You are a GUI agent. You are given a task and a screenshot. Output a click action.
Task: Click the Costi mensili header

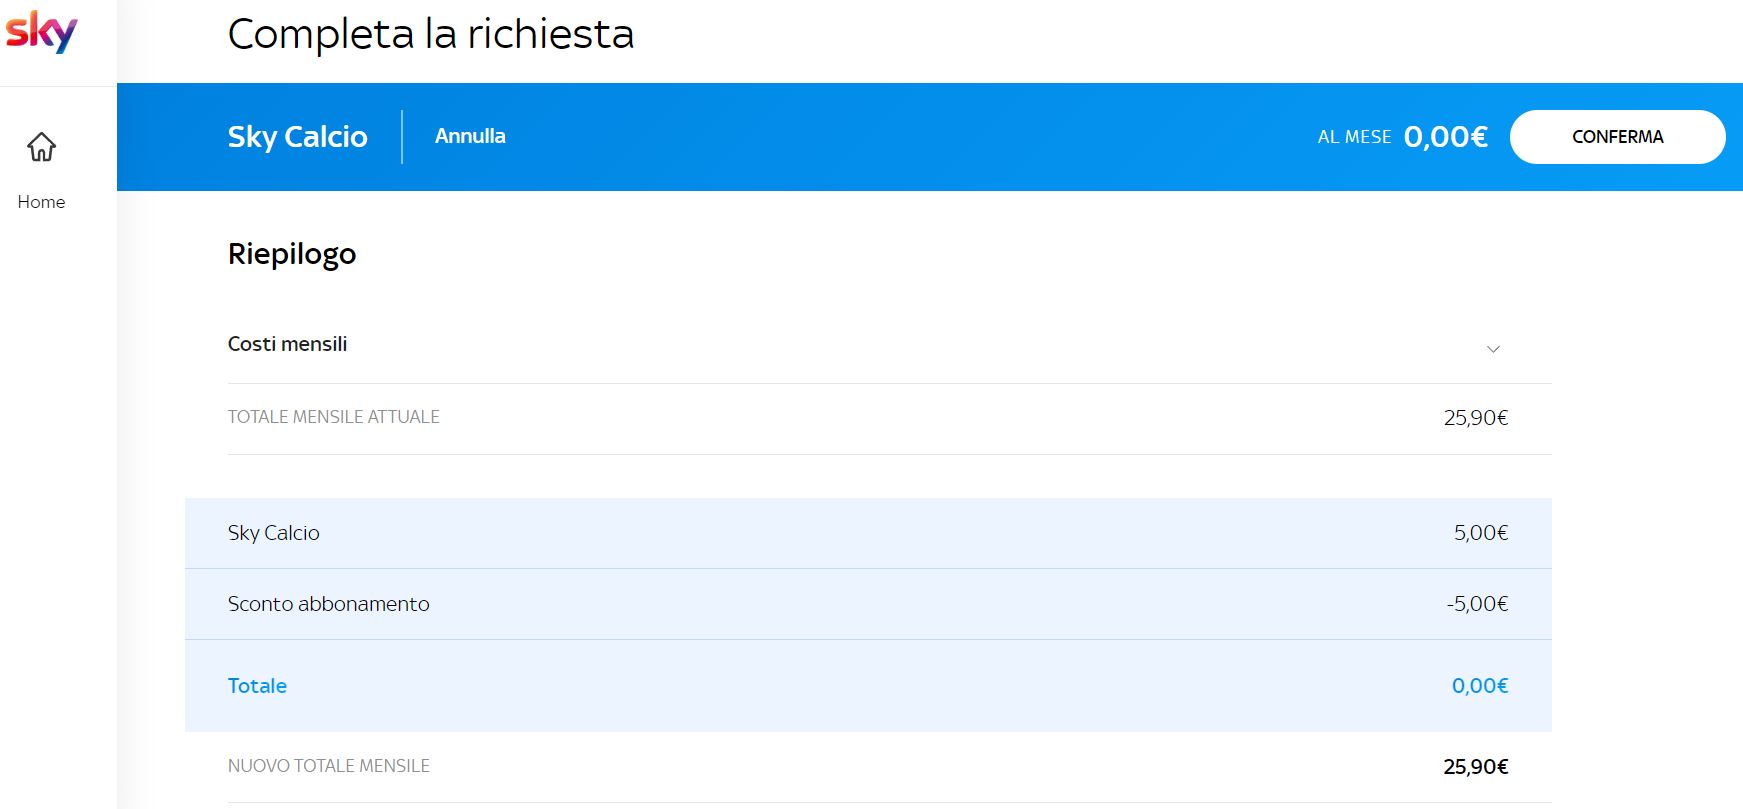(x=287, y=344)
